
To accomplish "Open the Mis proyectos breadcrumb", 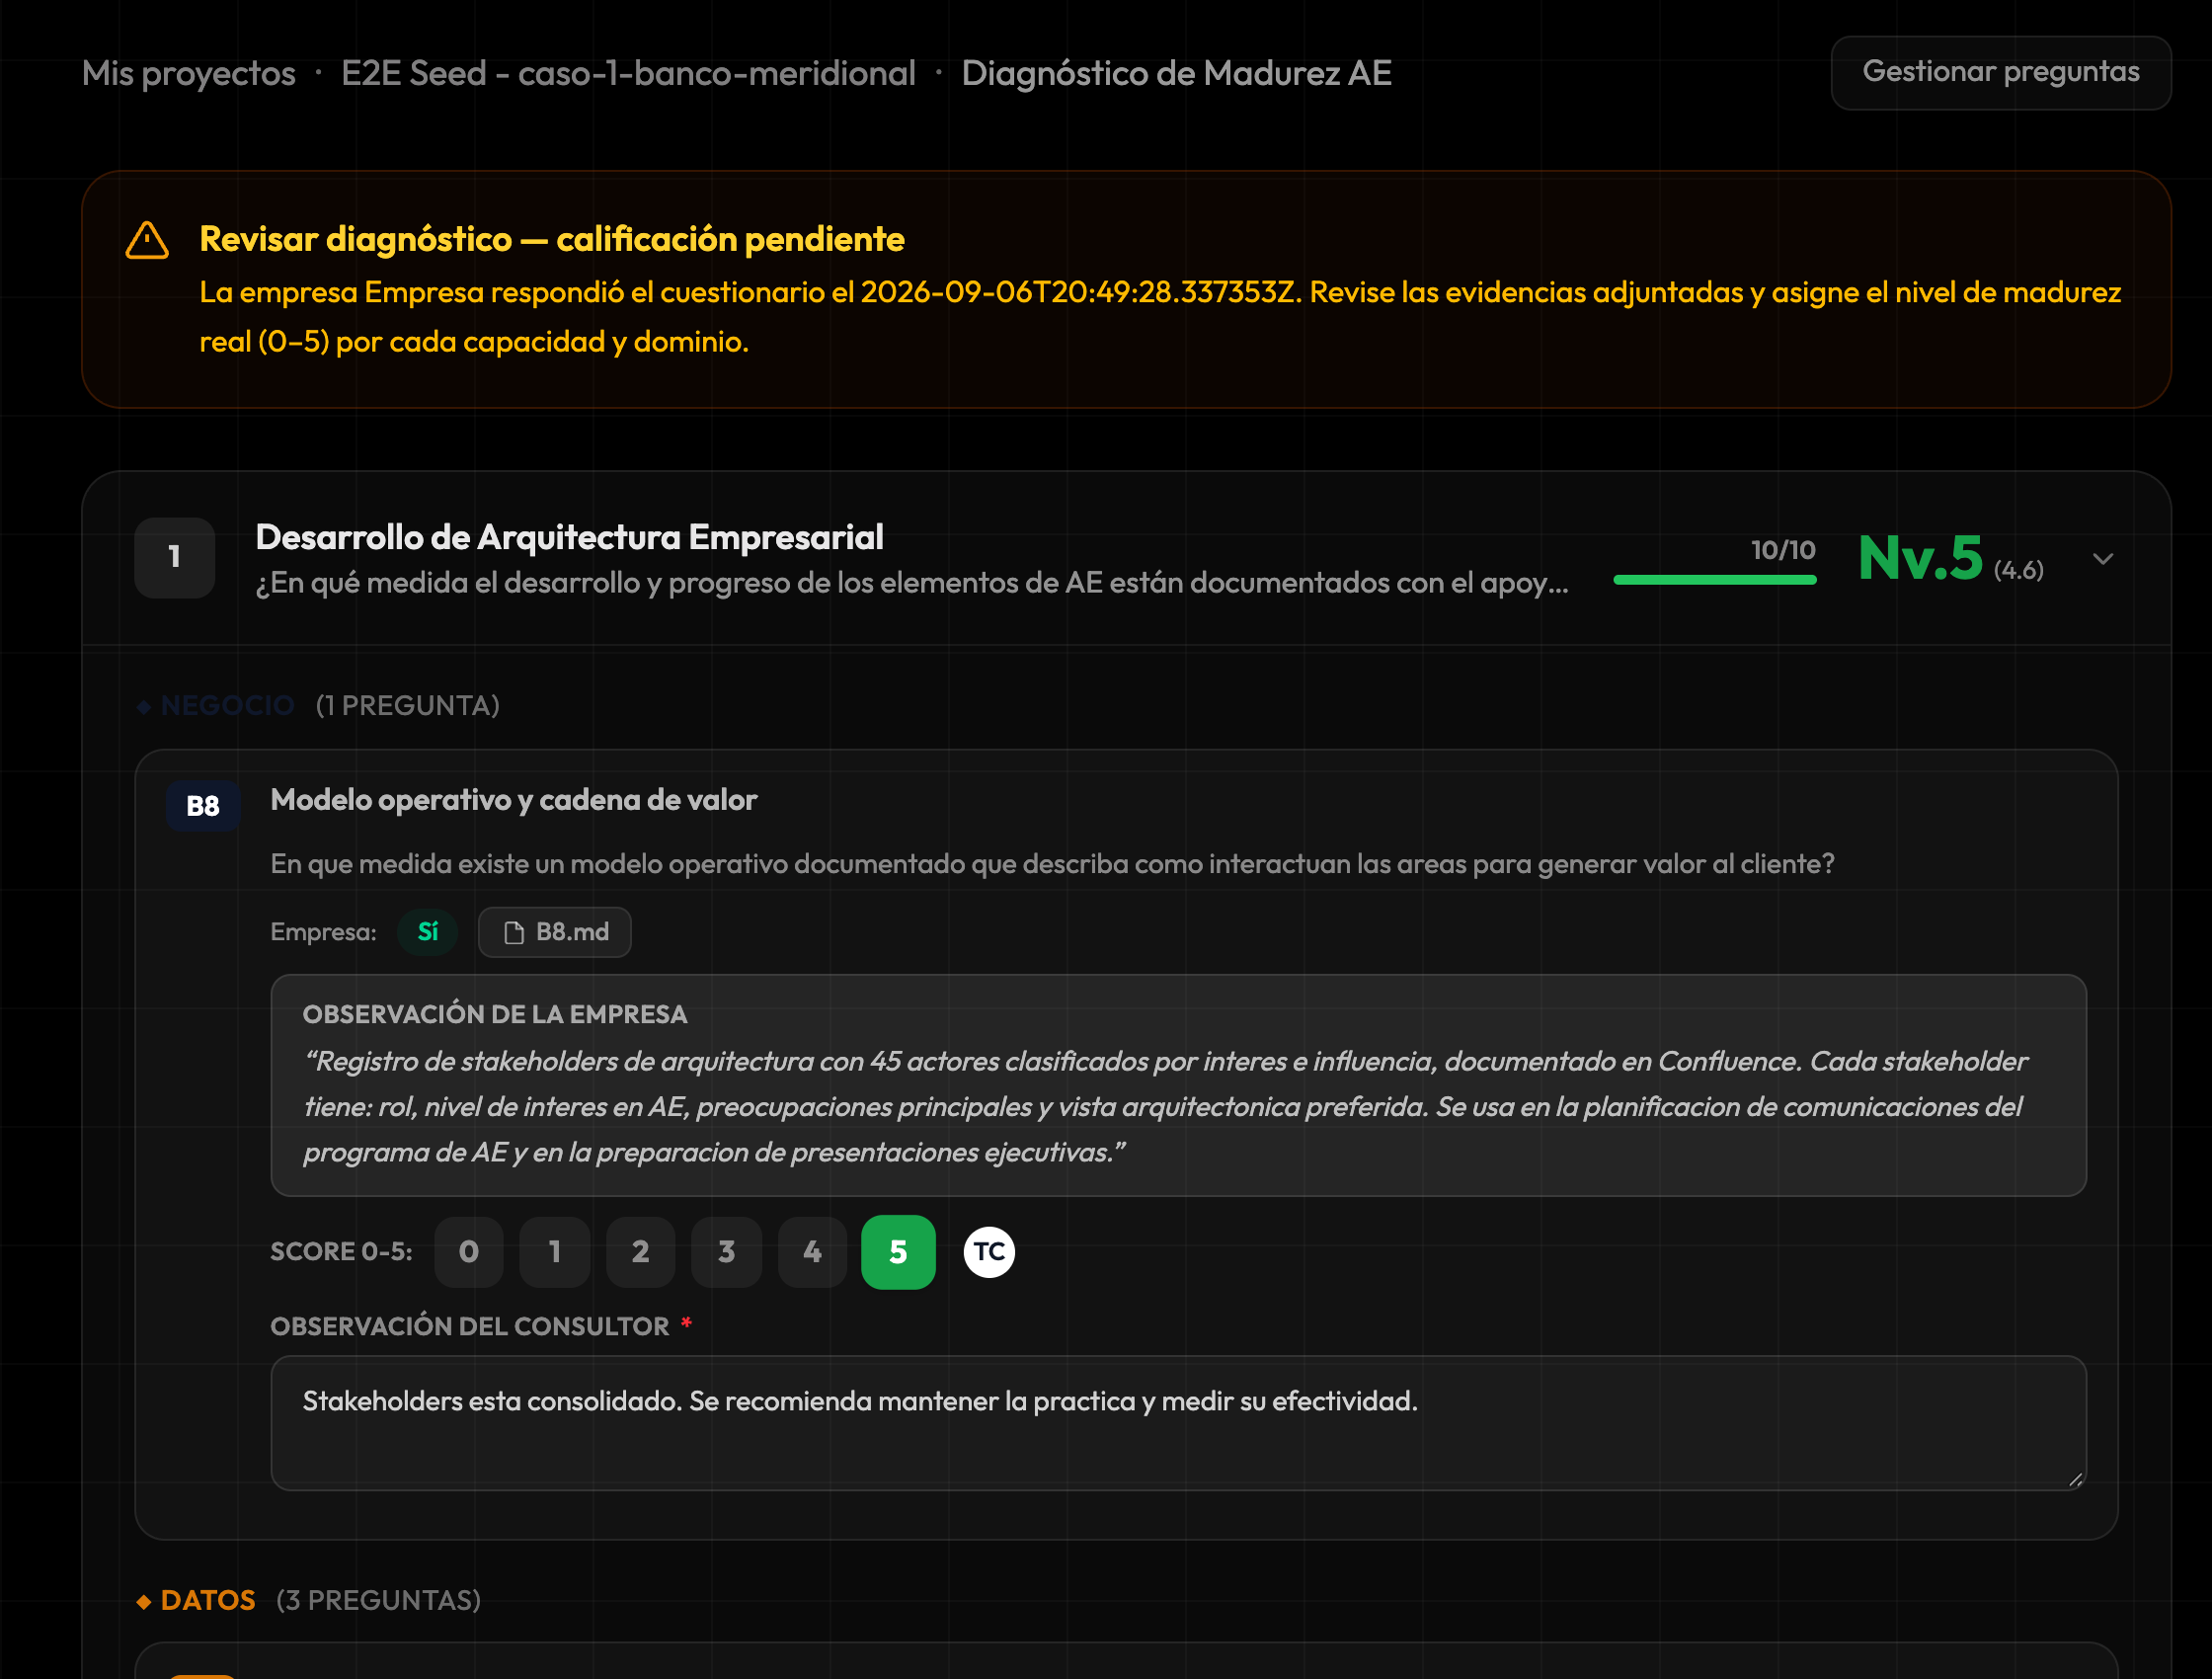I will click(x=188, y=73).
